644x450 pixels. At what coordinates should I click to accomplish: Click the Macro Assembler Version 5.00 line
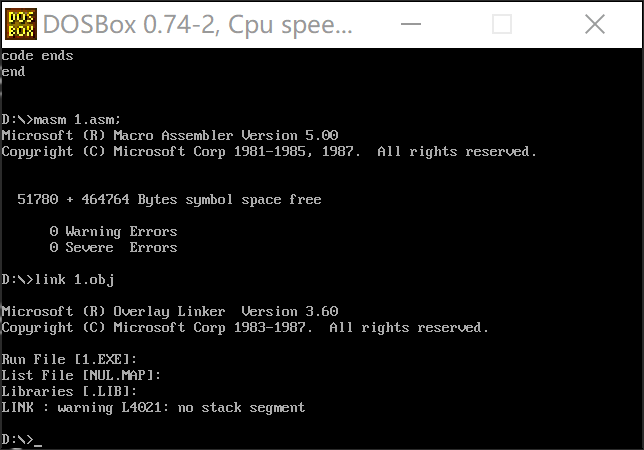170,136
